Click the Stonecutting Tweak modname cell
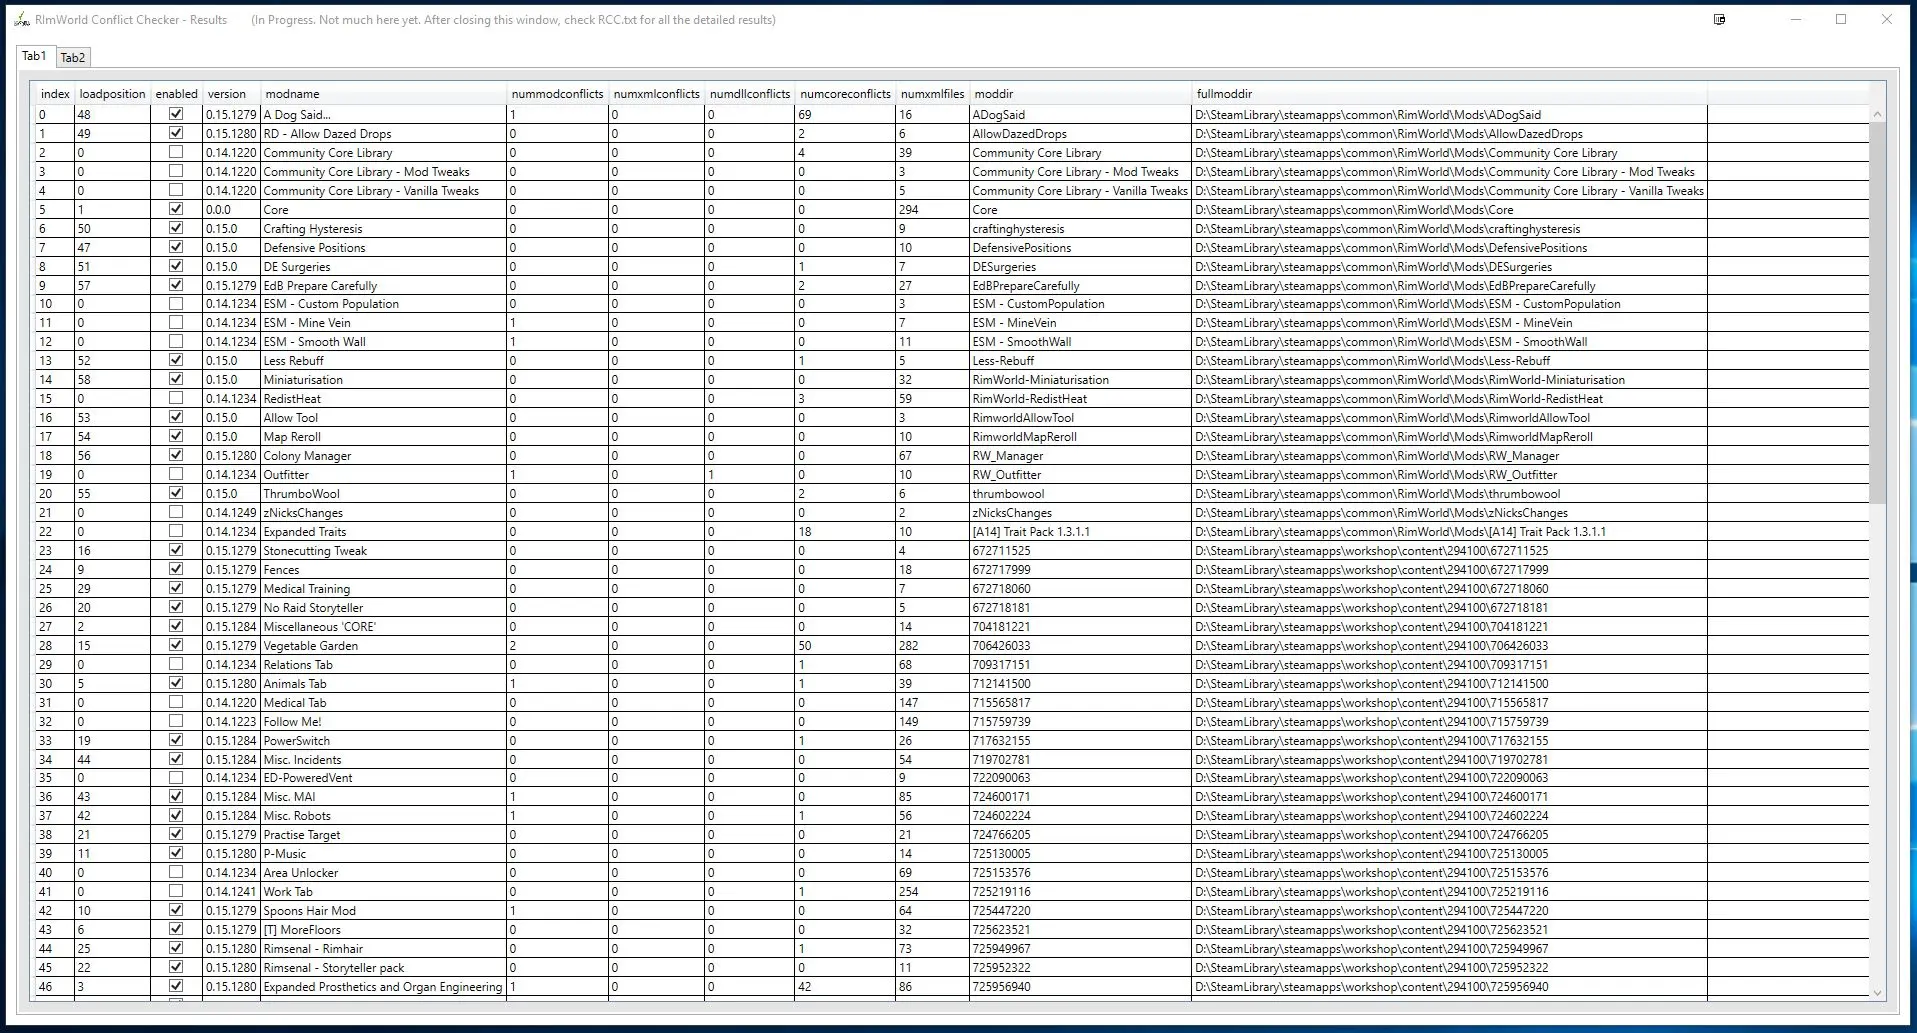 384,550
